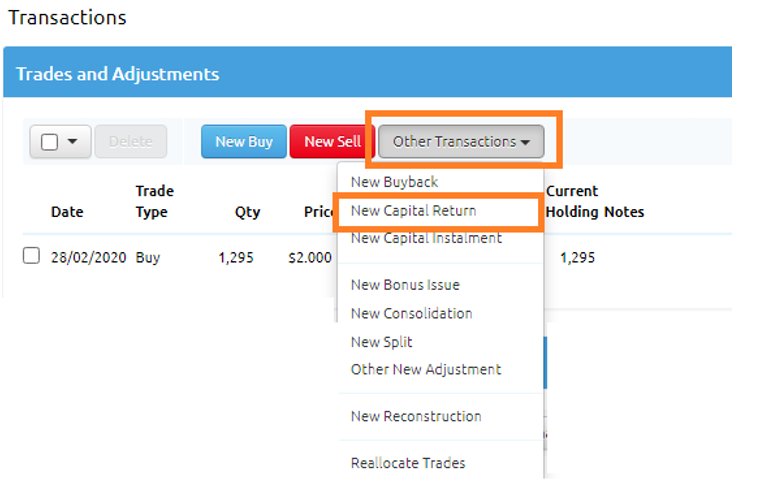Viewport: 769px width, 495px height.
Task: Pick New Split from dropdown
Action: tap(381, 342)
